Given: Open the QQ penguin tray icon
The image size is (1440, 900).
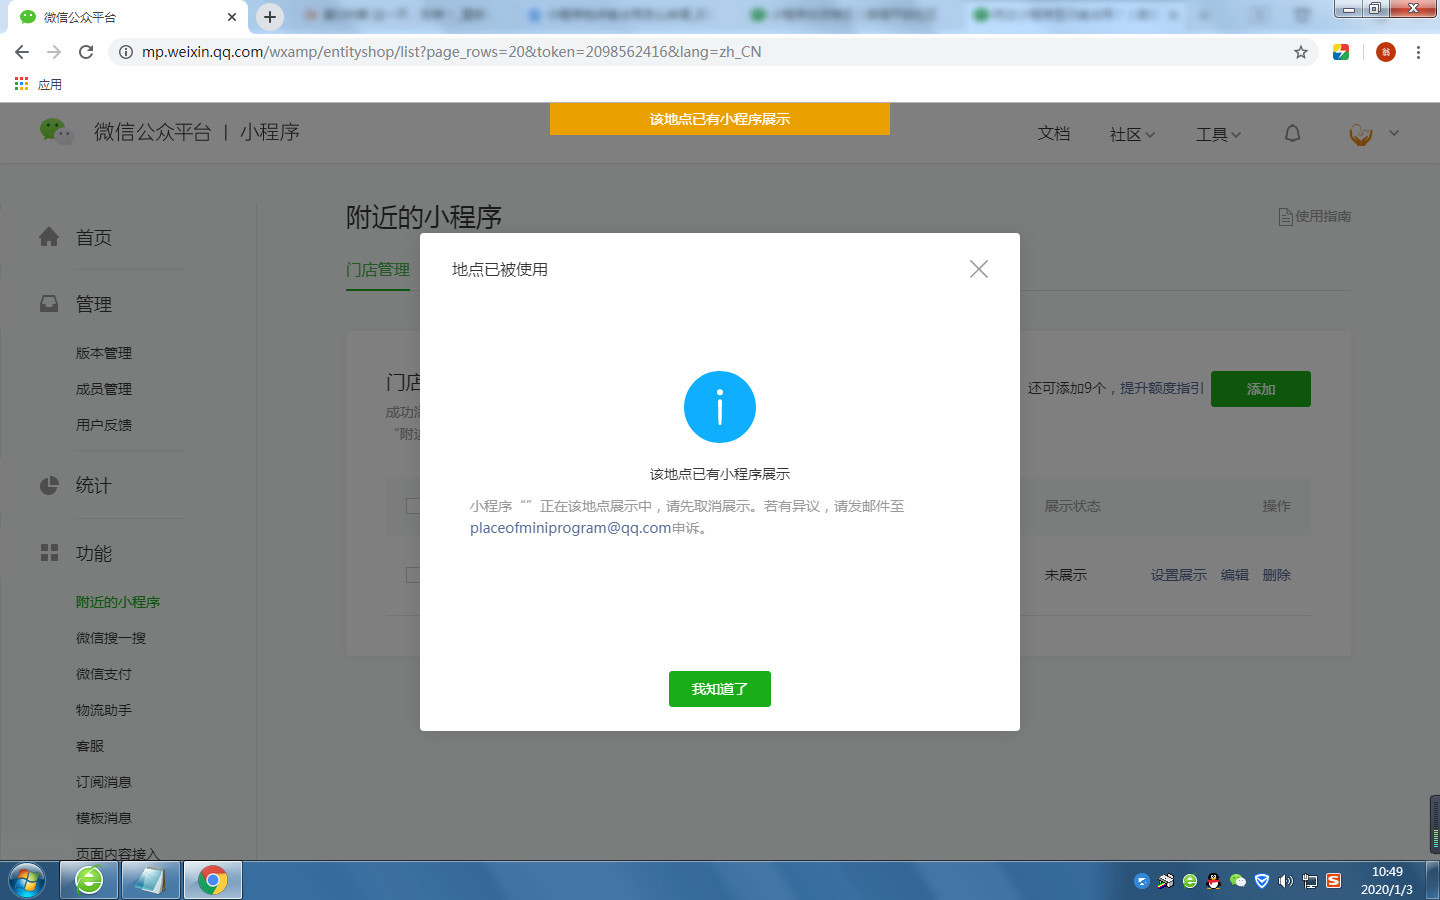Looking at the screenshot, I should [x=1214, y=881].
